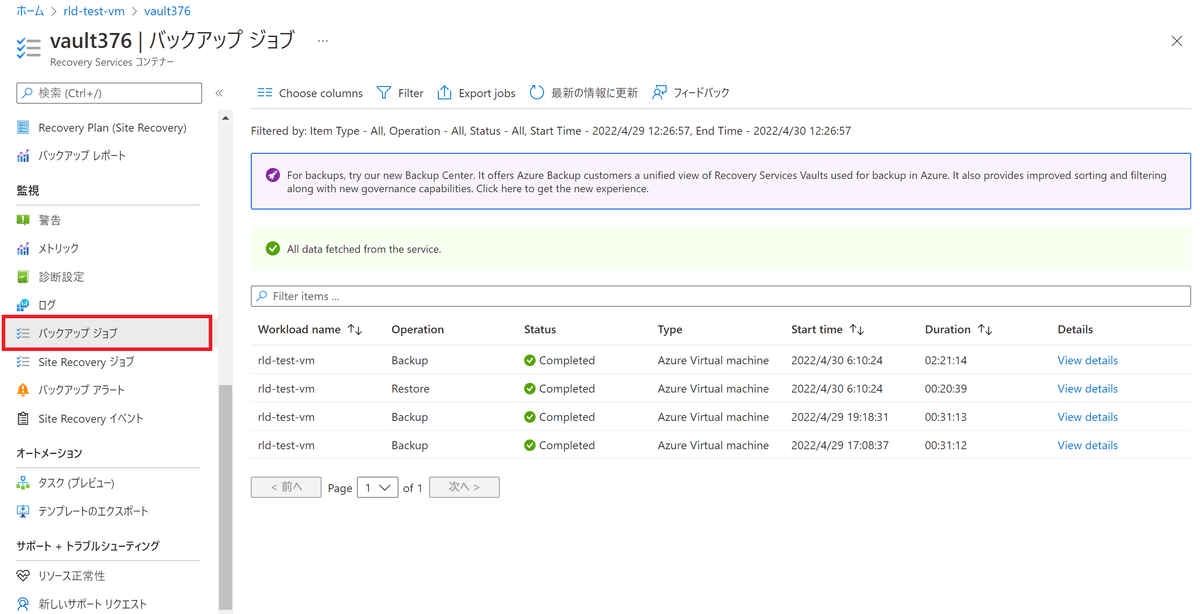1200x614 pixels.
Task: Click the vault376 breadcrumb link
Action: coord(167,11)
